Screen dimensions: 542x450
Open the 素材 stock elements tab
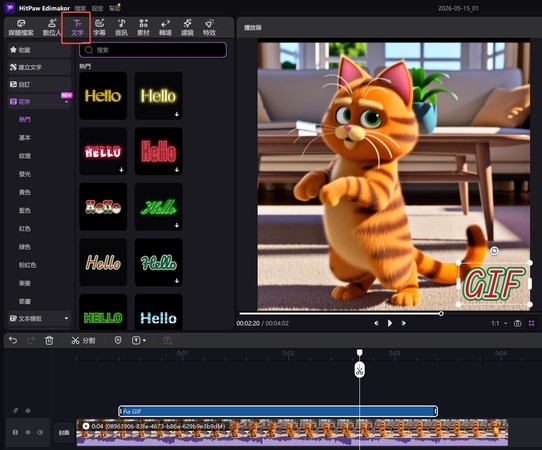point(143,28)
